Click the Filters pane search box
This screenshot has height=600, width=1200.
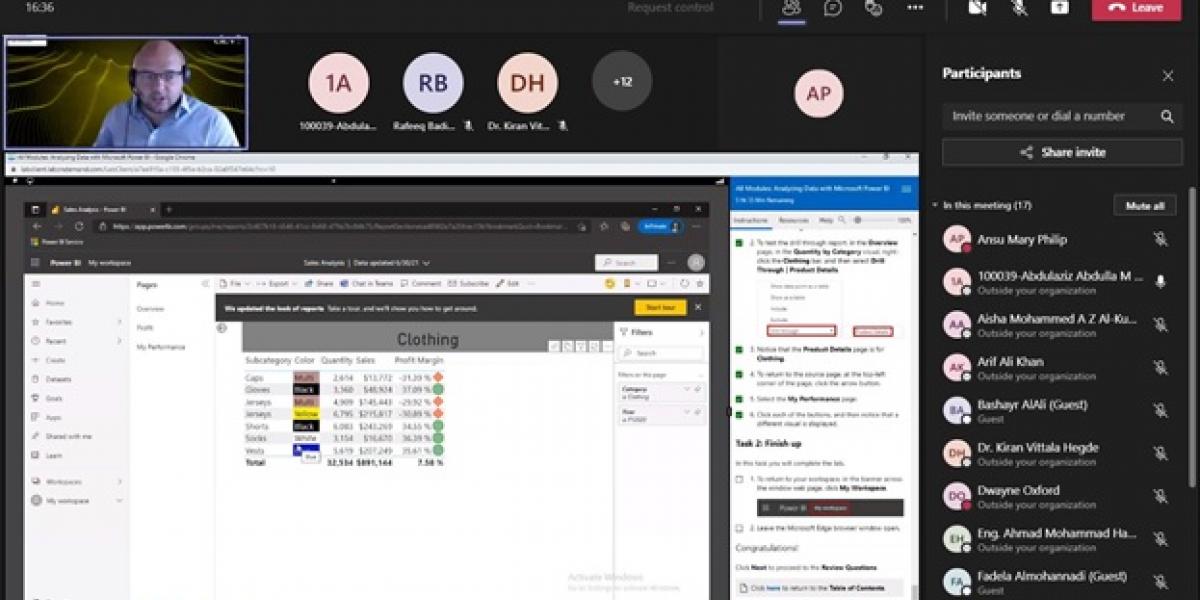point(661,353)
